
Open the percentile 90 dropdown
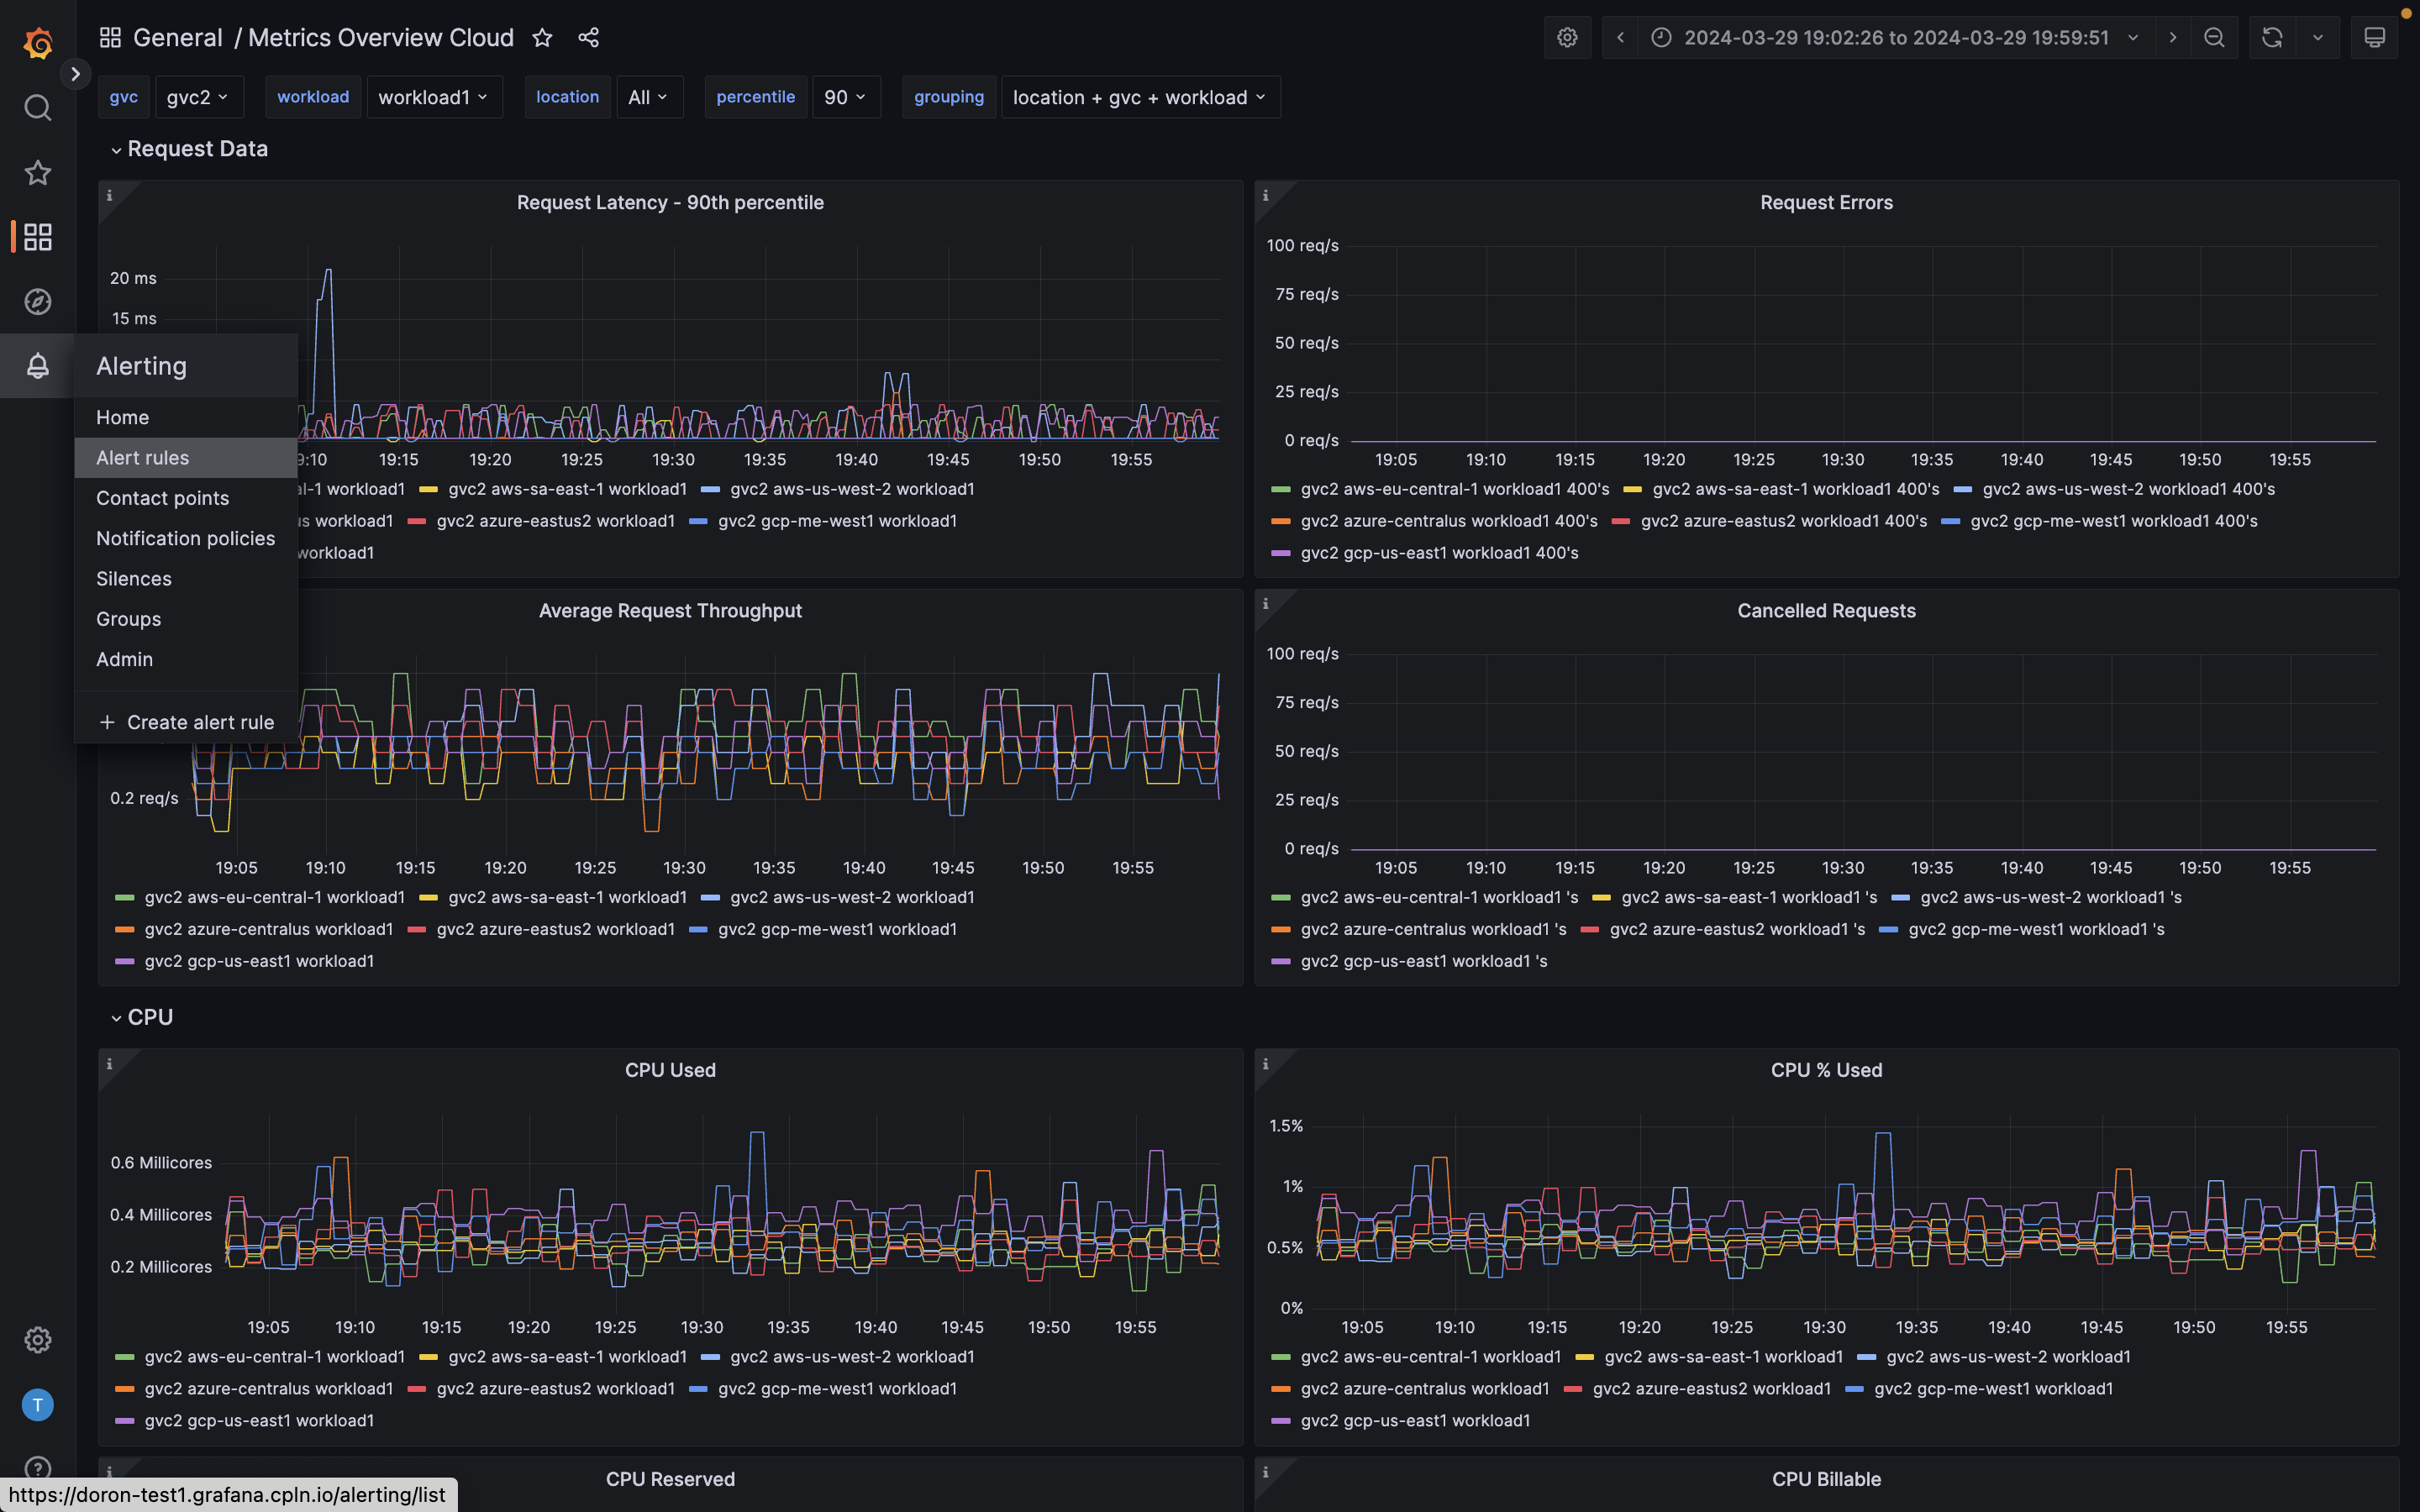(x=845, y=97)
